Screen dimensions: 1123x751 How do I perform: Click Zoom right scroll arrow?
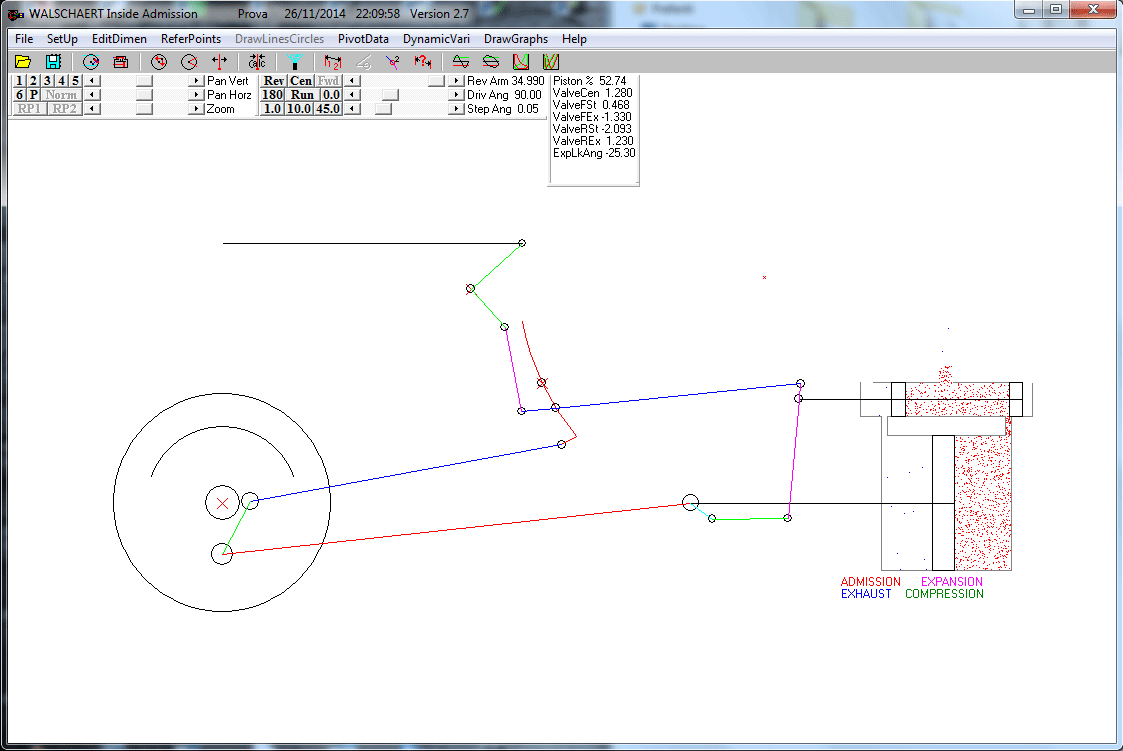196,109
